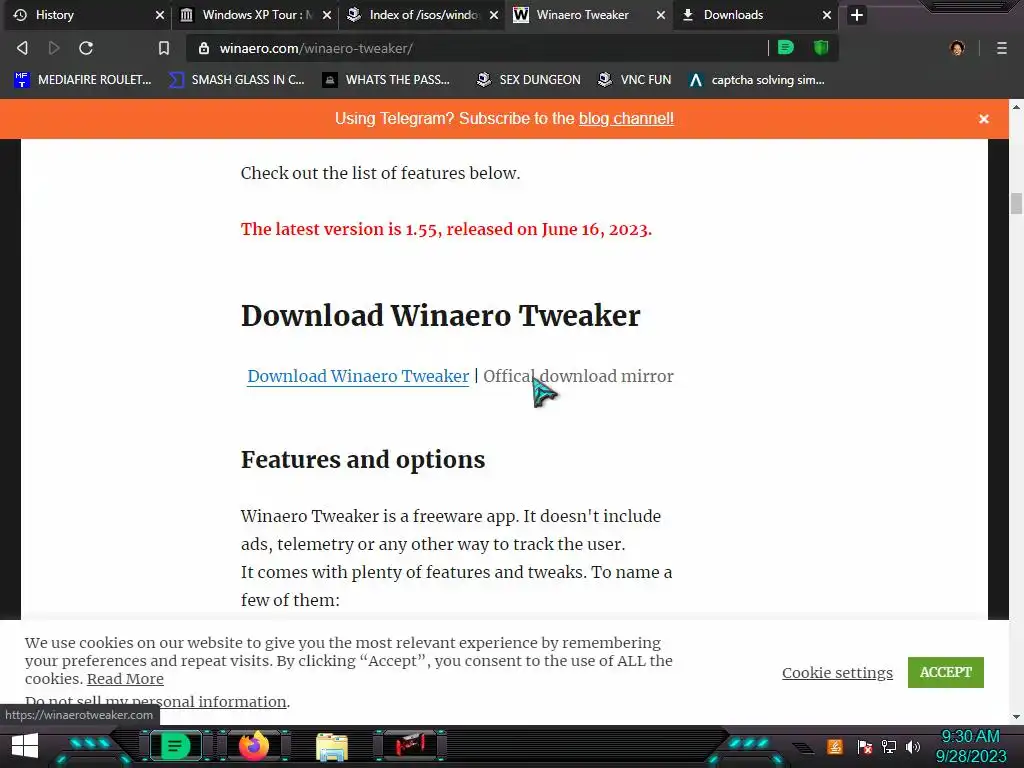Click the Features and options heading
The height and width of the screenshot is (768, 1024).
(x=362, y=459)
